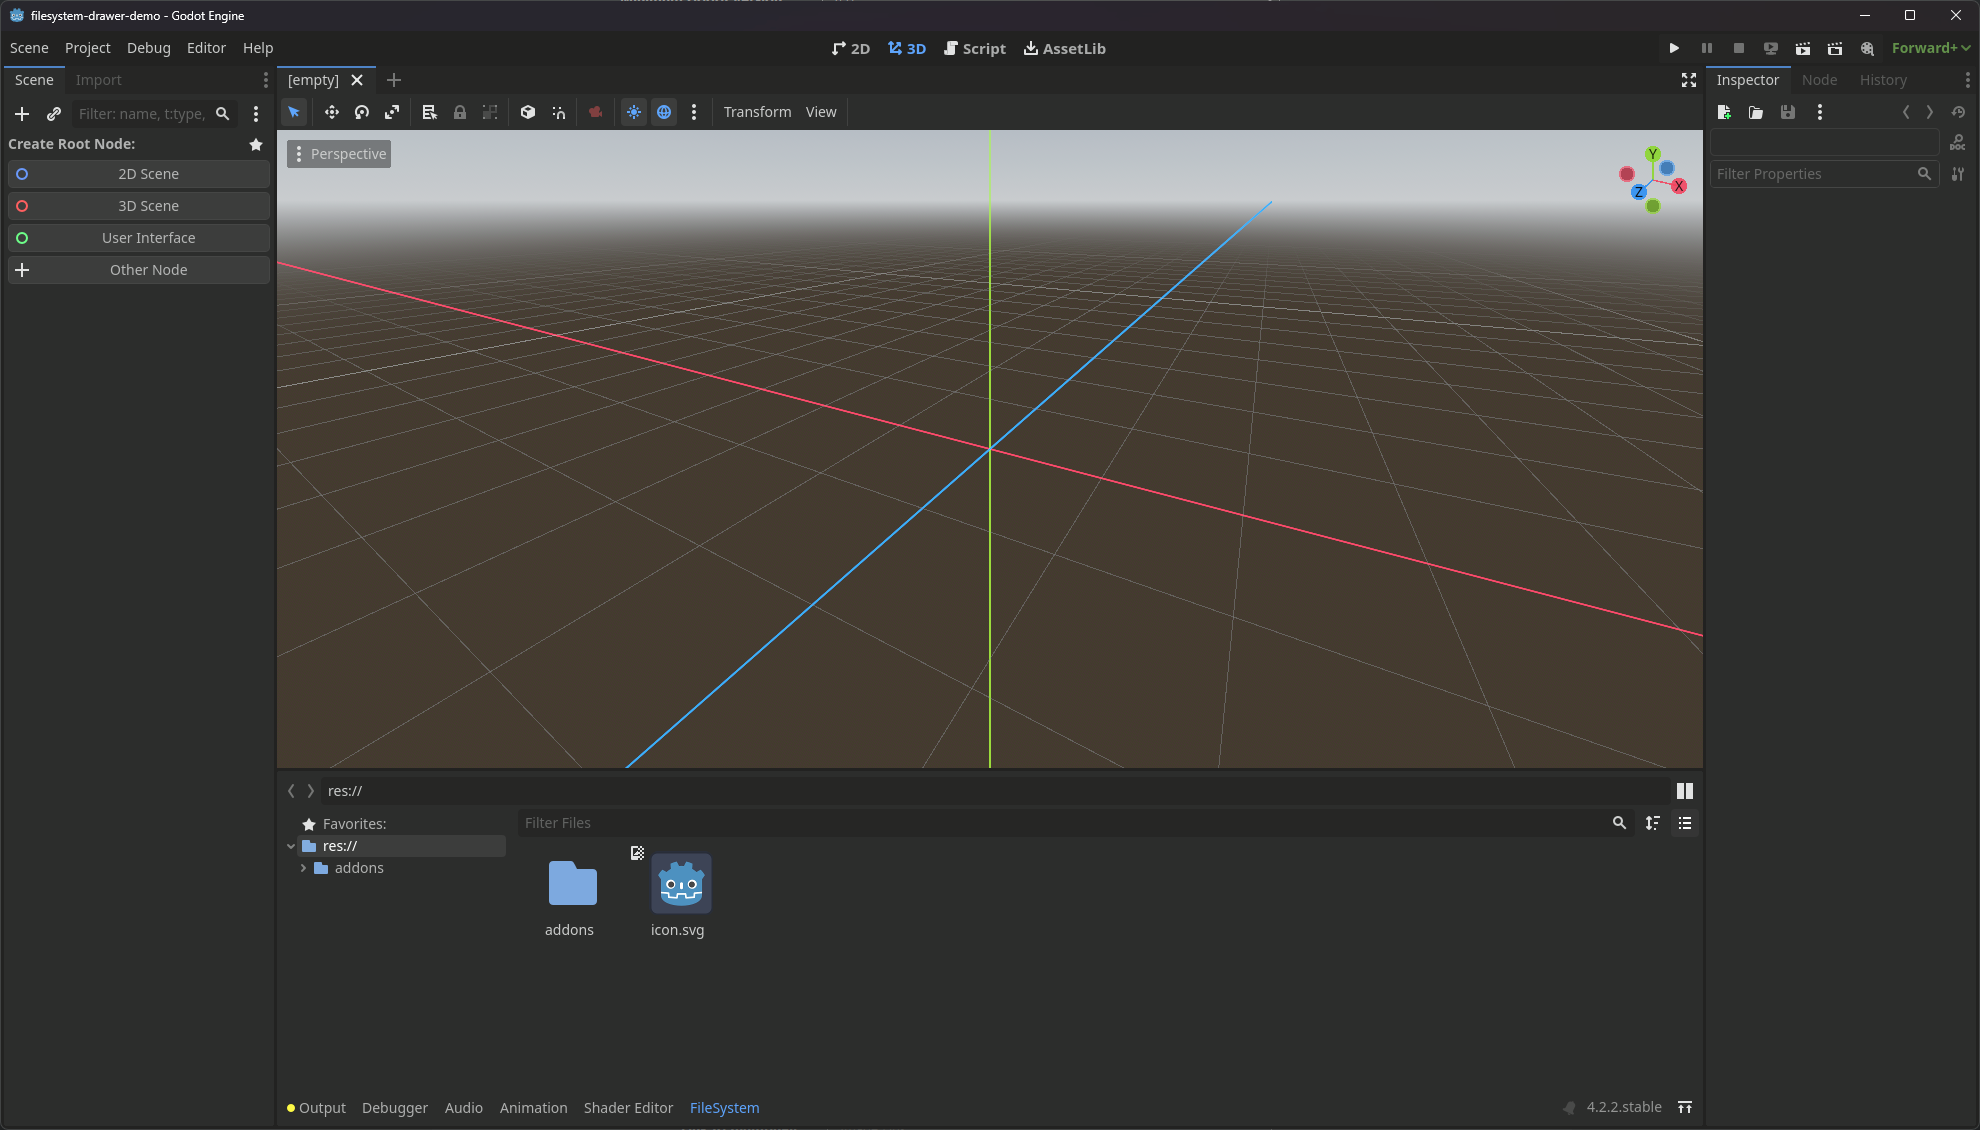
Task: Click the Use Local Space cube icon
Action: coord(528,112)
